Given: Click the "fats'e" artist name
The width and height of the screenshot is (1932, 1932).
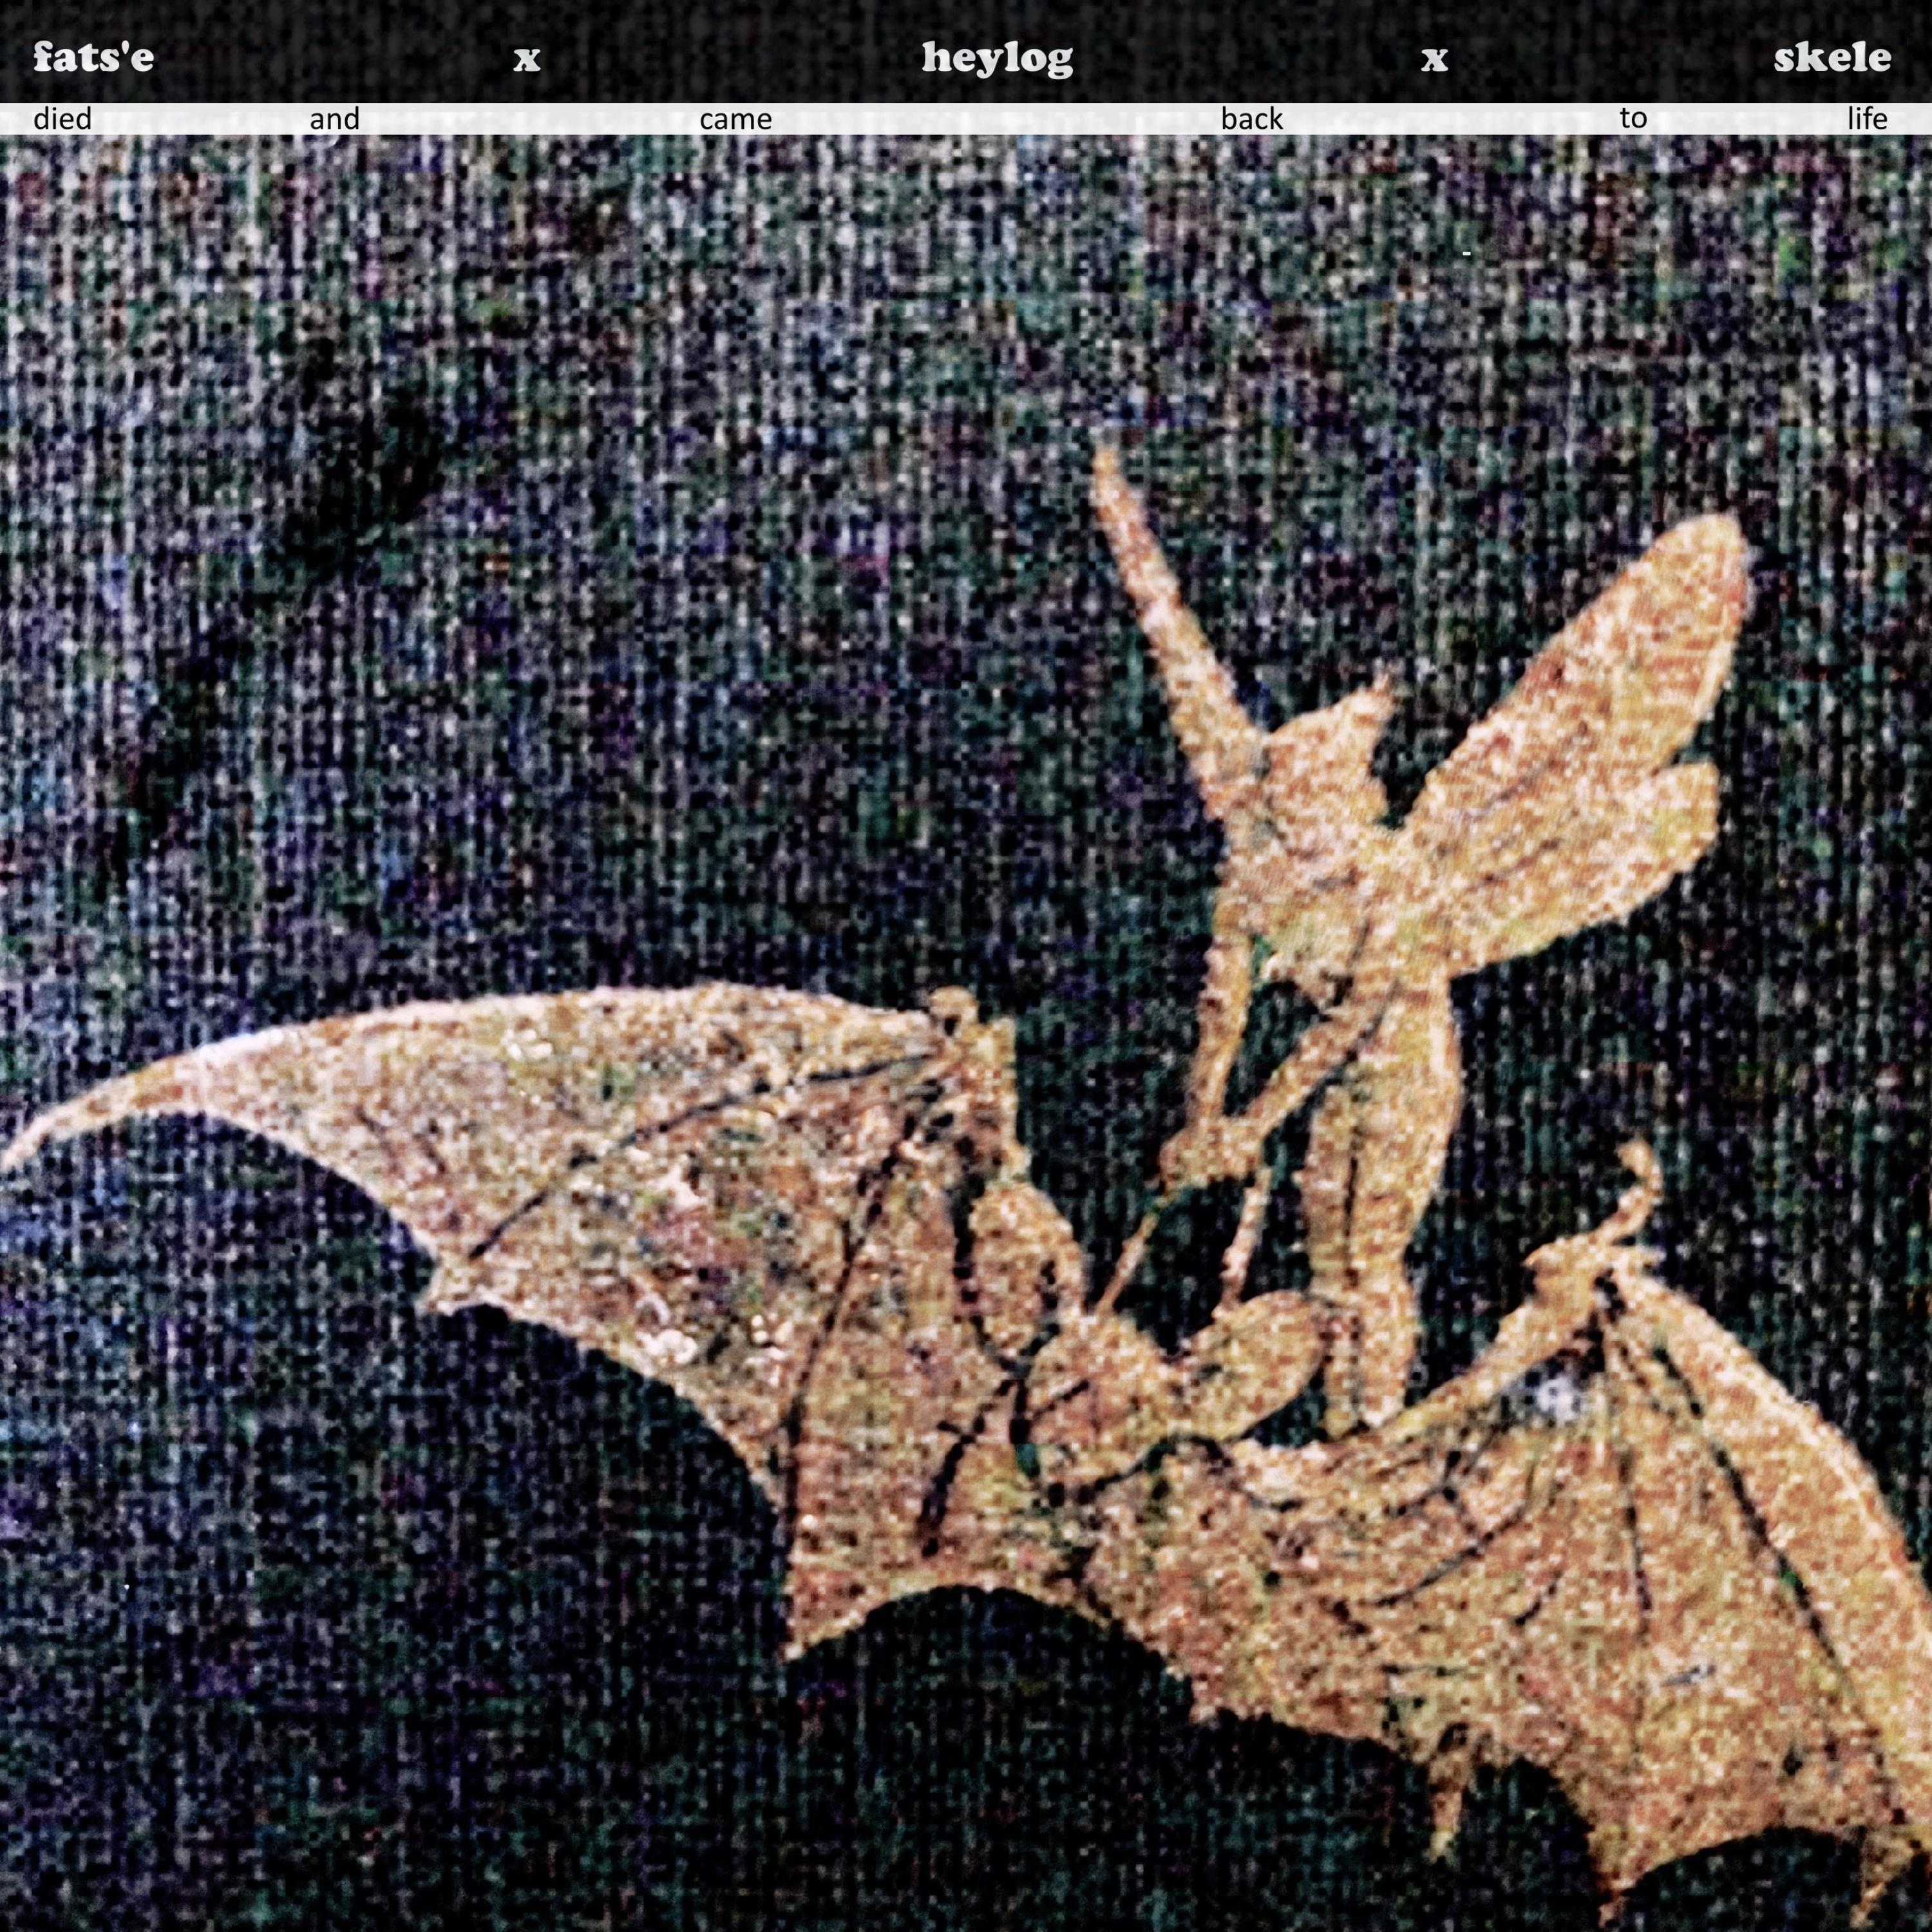Looking at the screenshot, I should tap(93, 57).
